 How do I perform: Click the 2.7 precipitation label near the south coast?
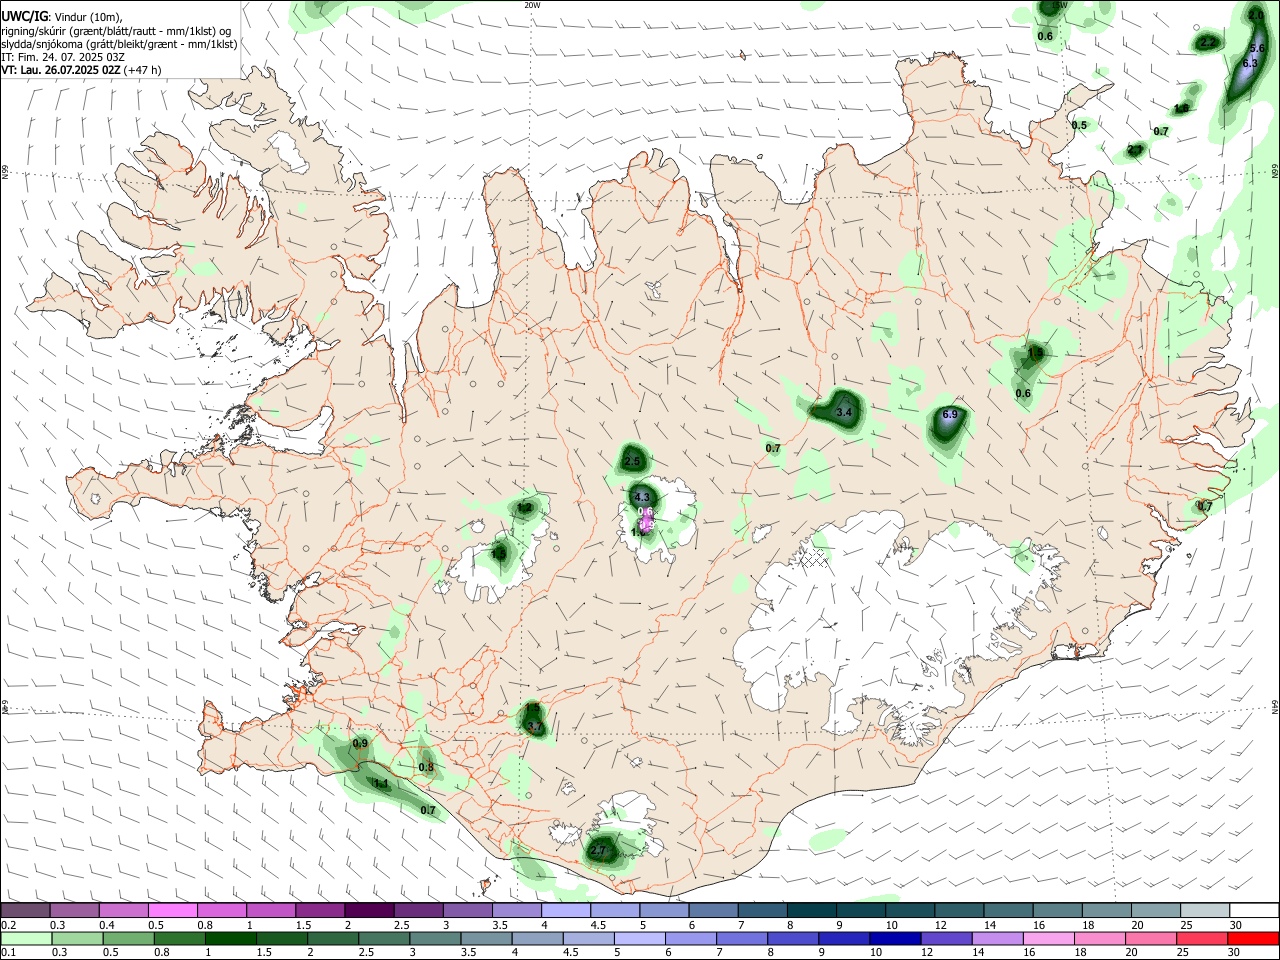598,851
